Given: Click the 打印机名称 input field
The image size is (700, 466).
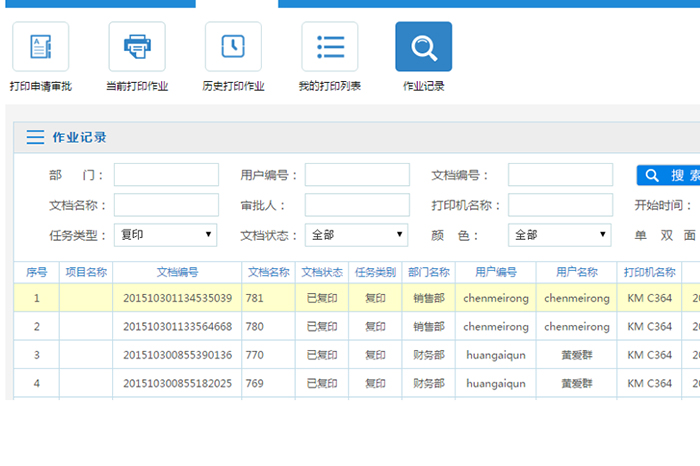Looking at the screenshot, I should [x=560, y=205].
